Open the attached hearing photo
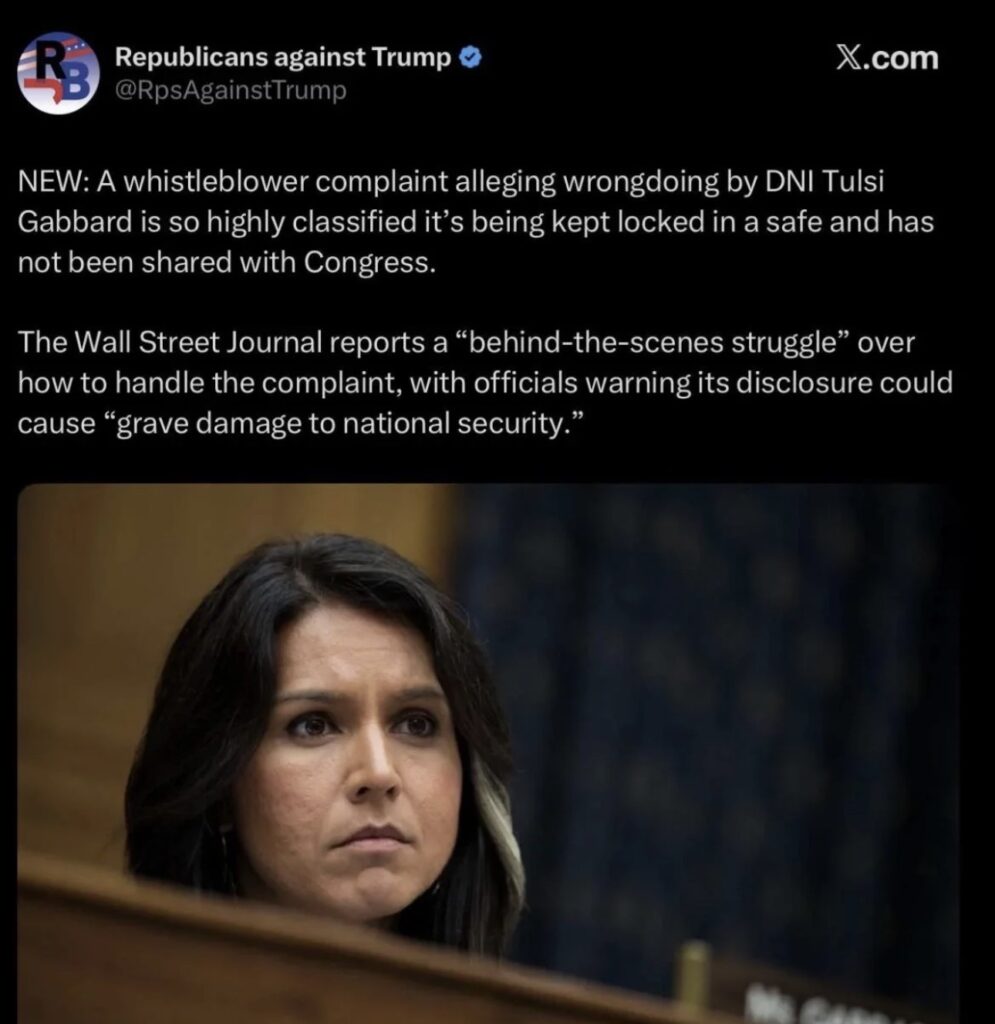 coord(488,754)
